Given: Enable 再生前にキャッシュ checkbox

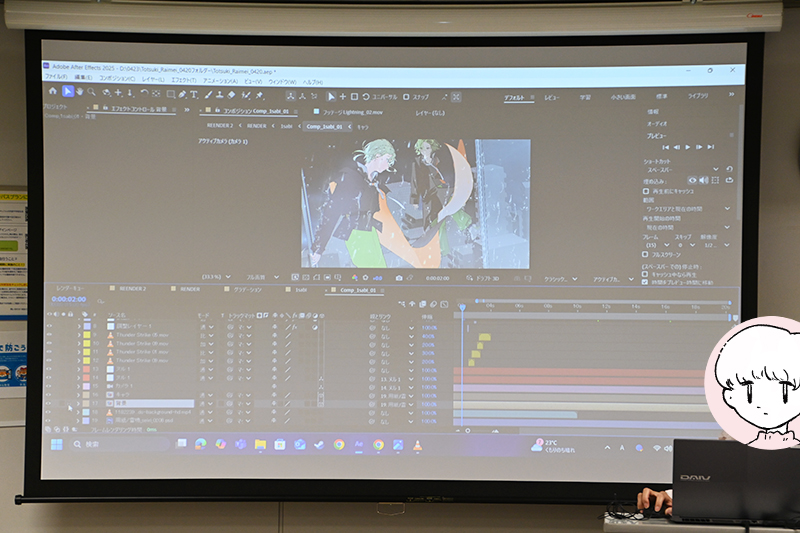Looking at the screenshot, I should pyautogui.click(x=646, y=191).
